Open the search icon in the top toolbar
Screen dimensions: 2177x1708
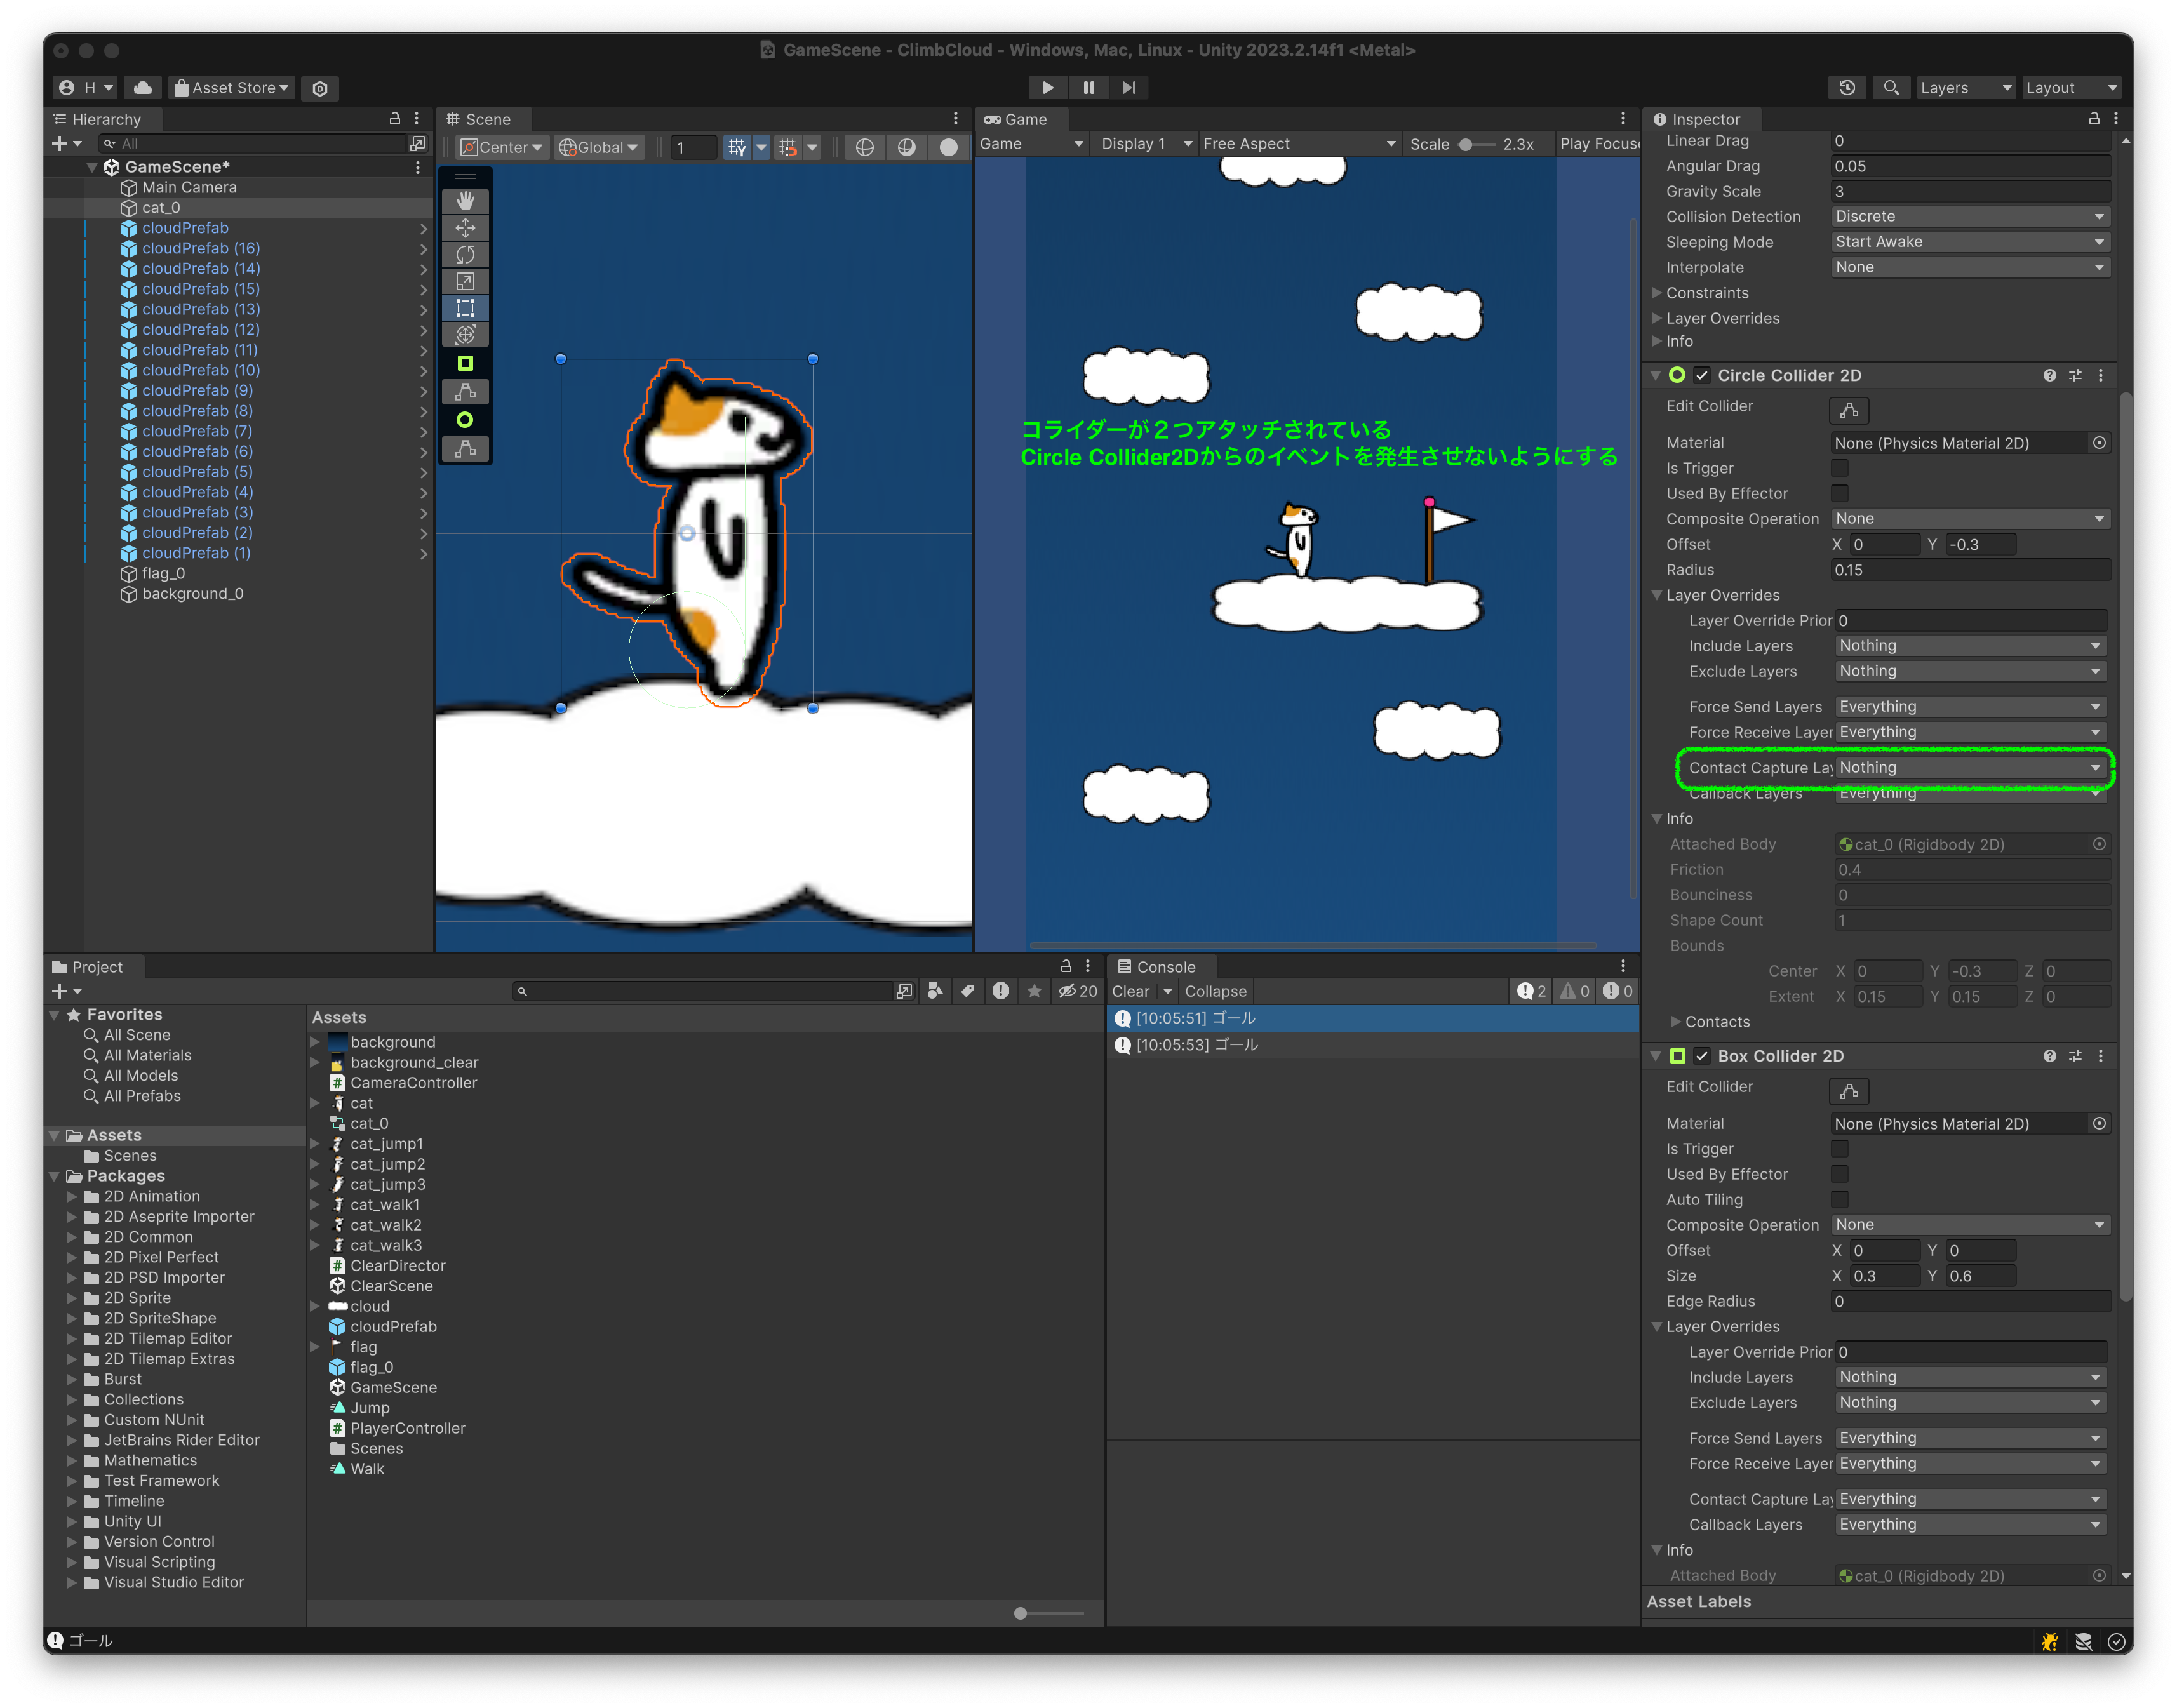tap(1891, 88)
